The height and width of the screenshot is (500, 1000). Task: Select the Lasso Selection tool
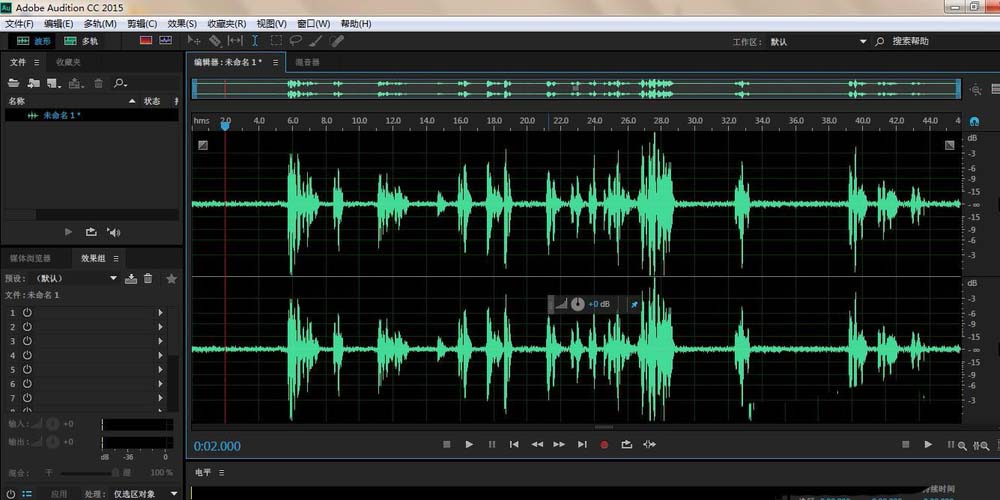point(296,41)
